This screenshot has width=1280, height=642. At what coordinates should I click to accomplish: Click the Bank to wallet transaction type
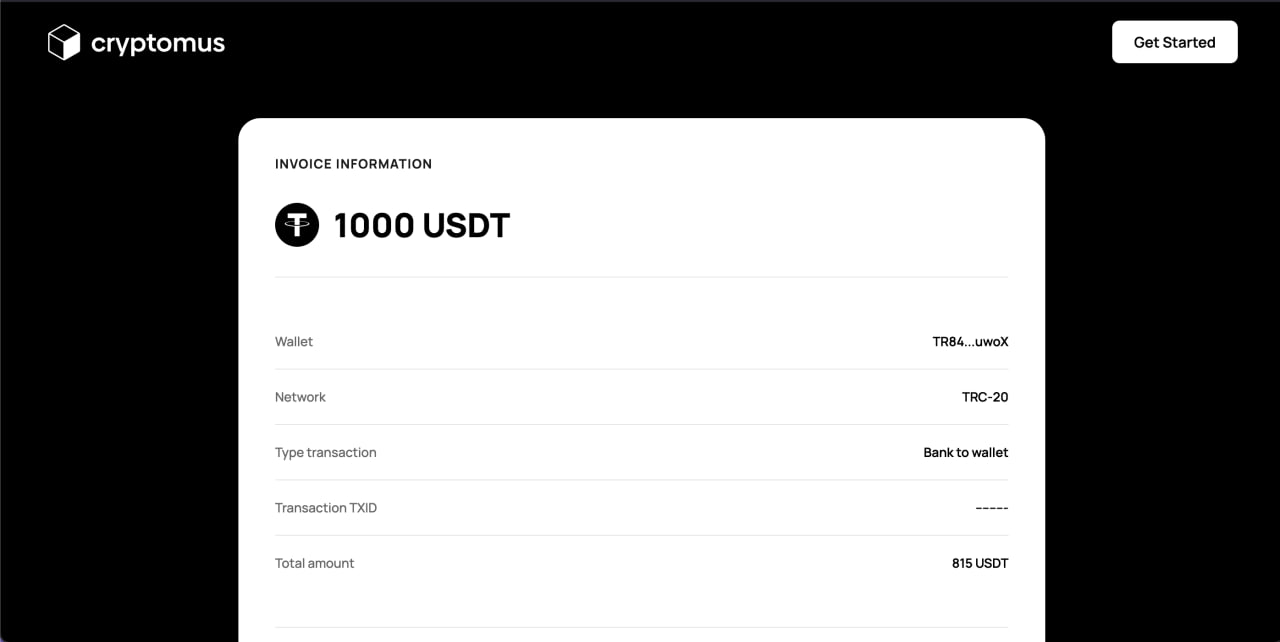point(965,452)
